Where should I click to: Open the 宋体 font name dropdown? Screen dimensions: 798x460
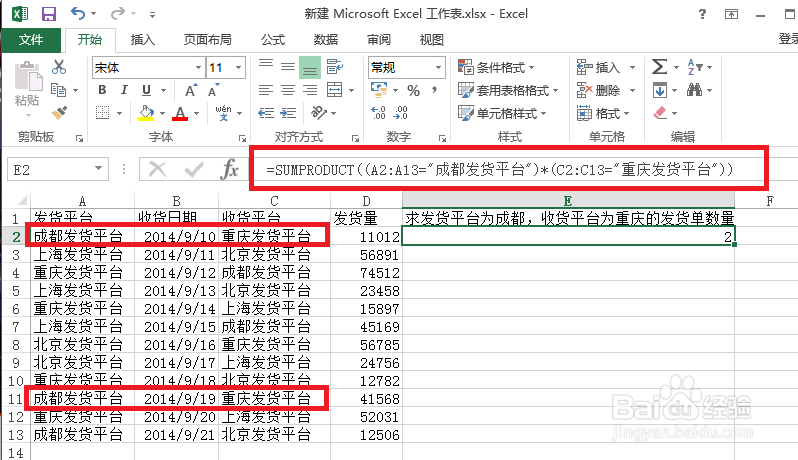coord(198,68)
